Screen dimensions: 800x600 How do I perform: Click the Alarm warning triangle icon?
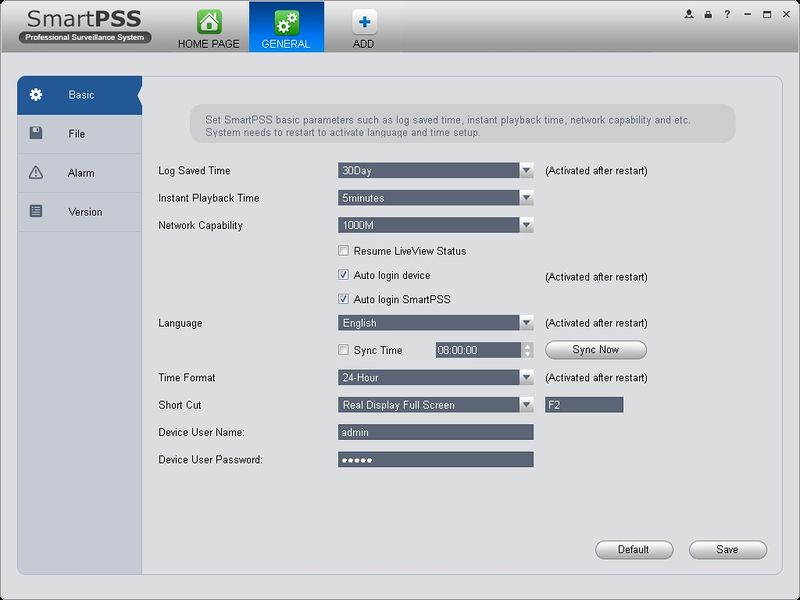36,172
